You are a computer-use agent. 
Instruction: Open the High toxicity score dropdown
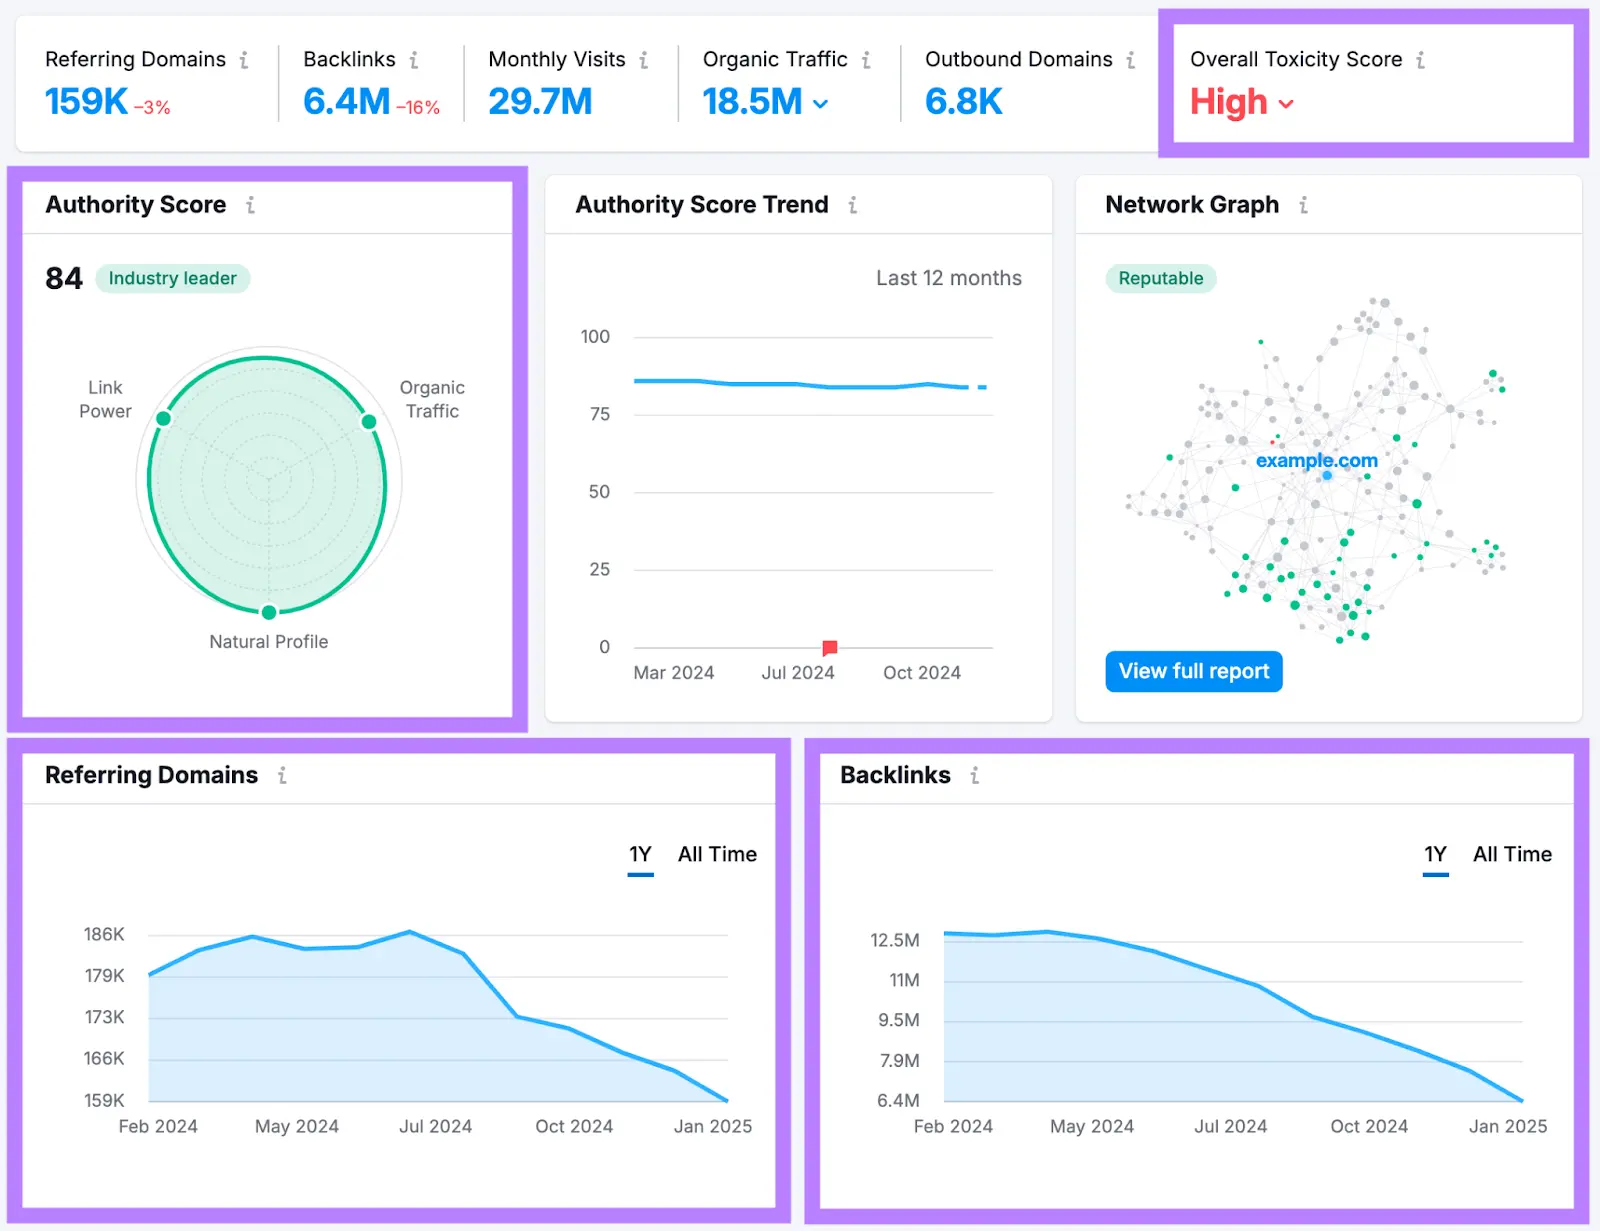(1287, 103)
